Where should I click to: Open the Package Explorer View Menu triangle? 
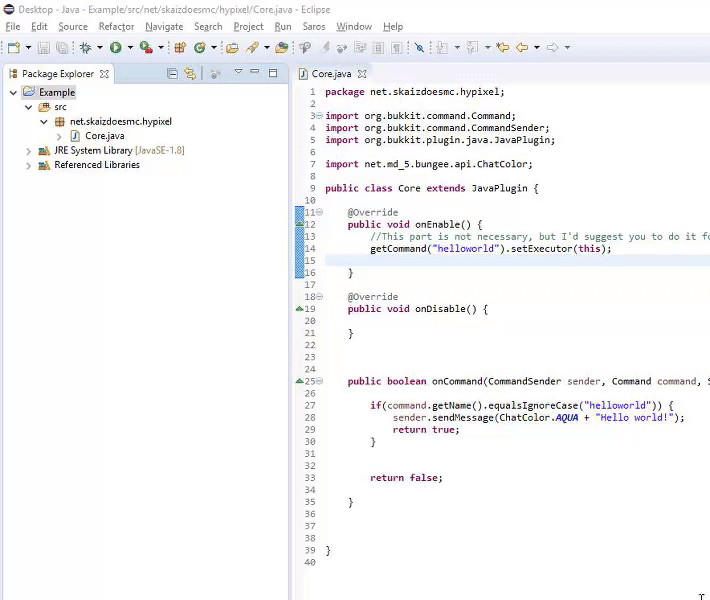click(x=238, y=72)
